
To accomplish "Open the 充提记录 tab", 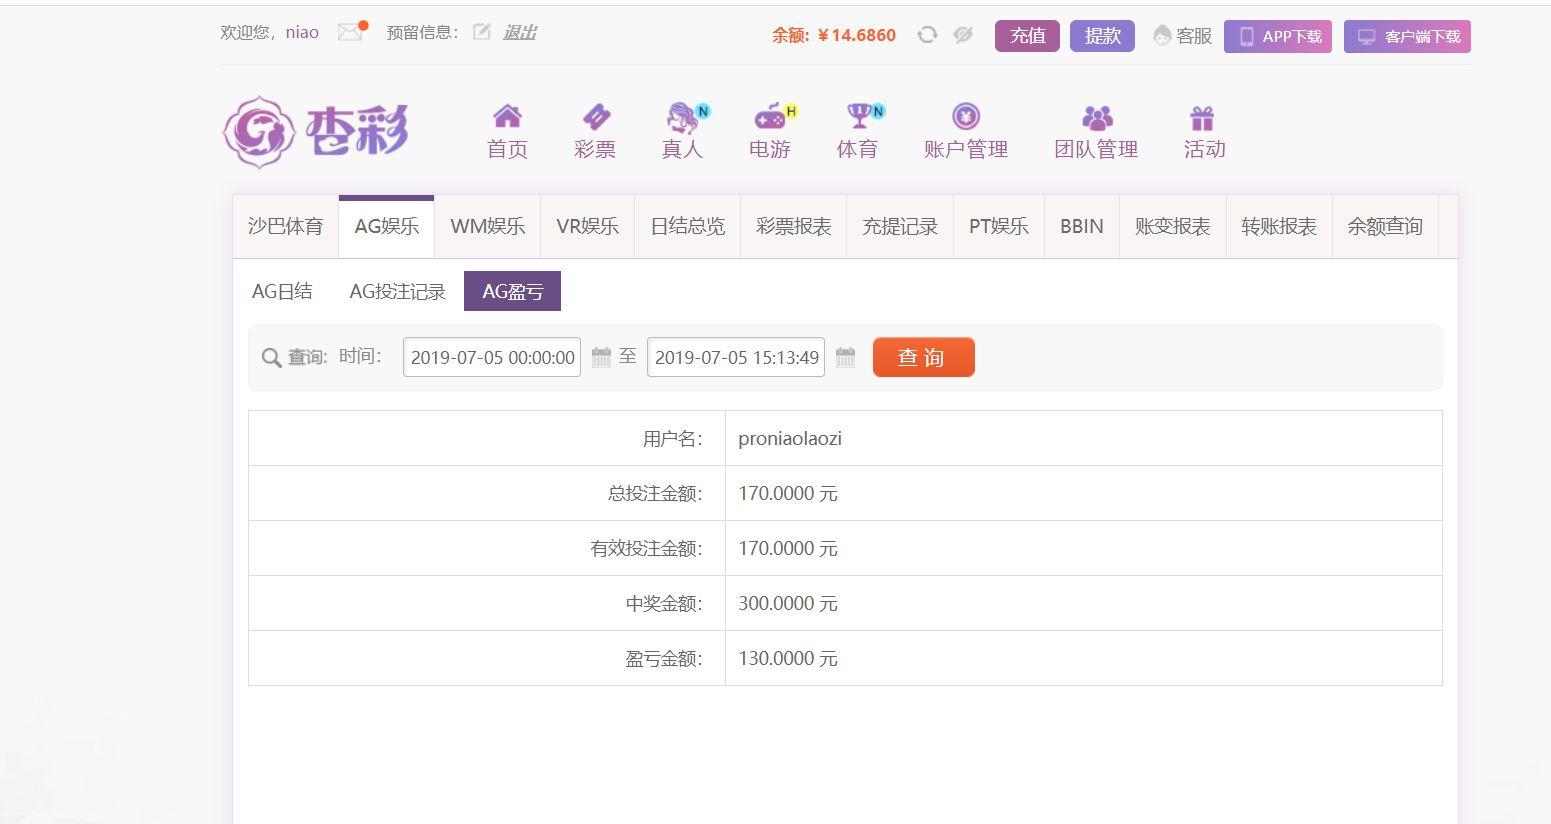I will pyautogui.click(x=900, y=227).
